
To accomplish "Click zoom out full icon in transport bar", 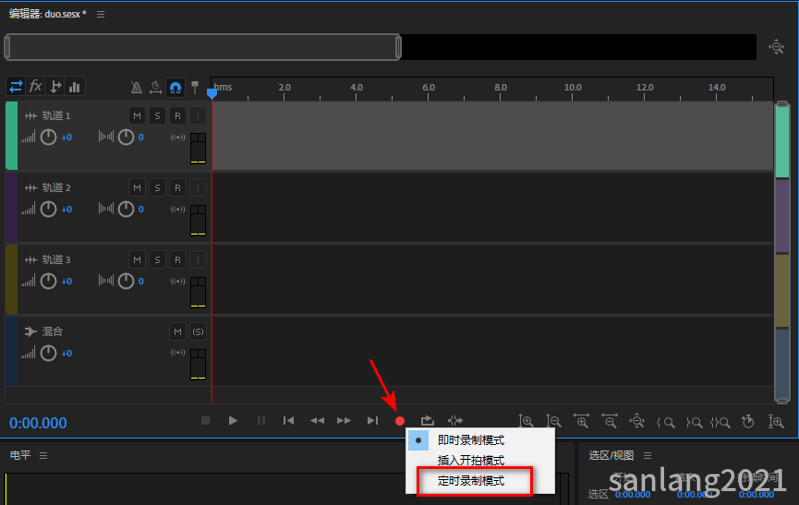I will click(x=637, y=421).
